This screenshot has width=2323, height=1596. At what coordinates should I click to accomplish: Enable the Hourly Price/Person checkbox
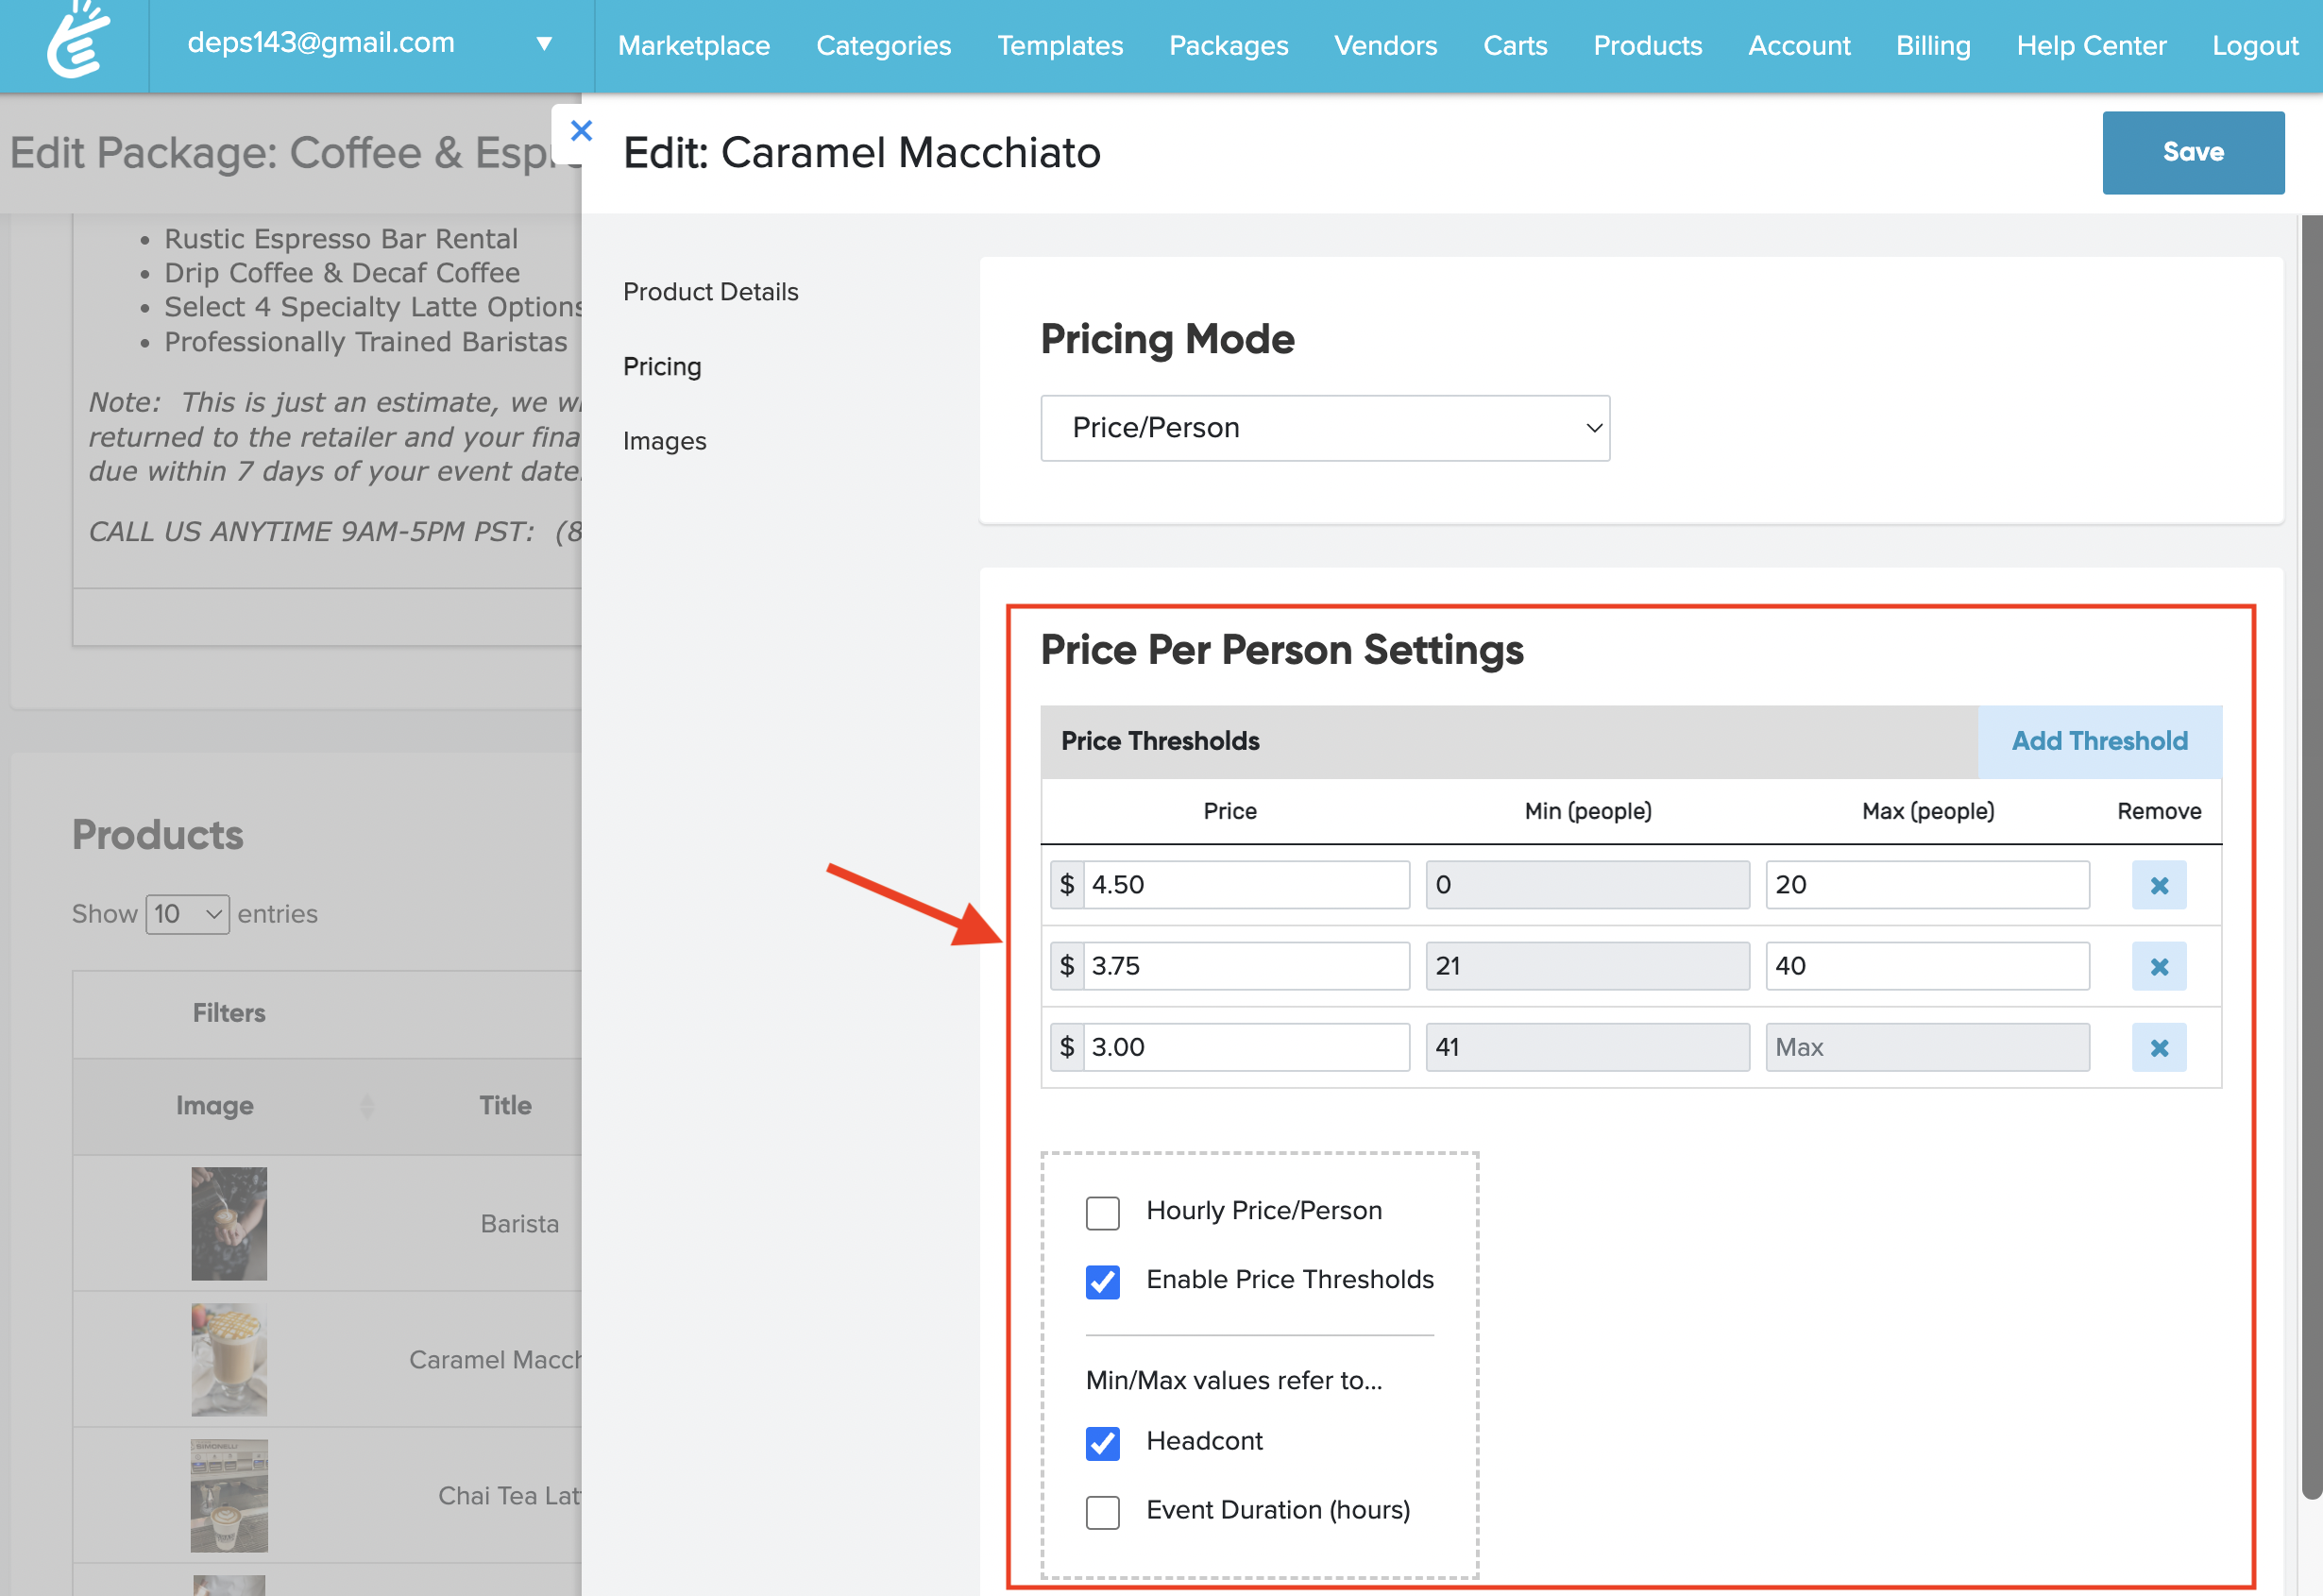(1102, 1212)
